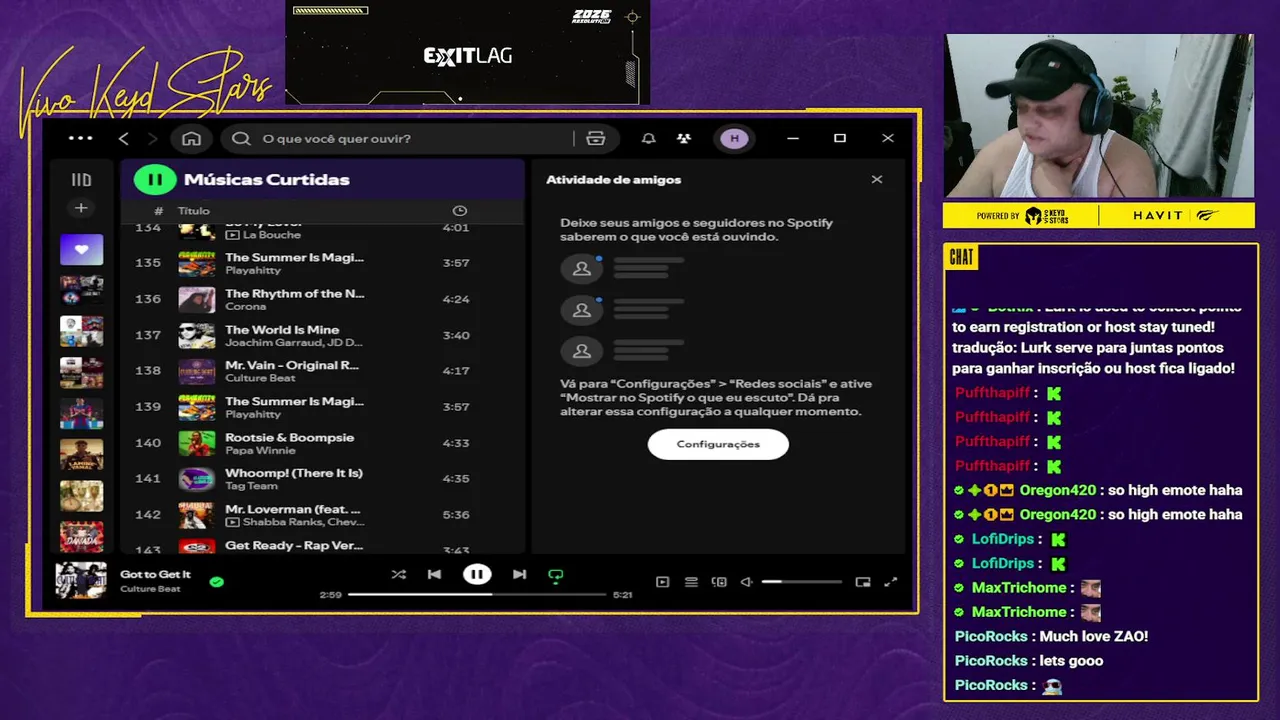Screen dimensions: 1280x720
Task: Open the profile avatar 'H' menu
Action: (x=735, y=138)
